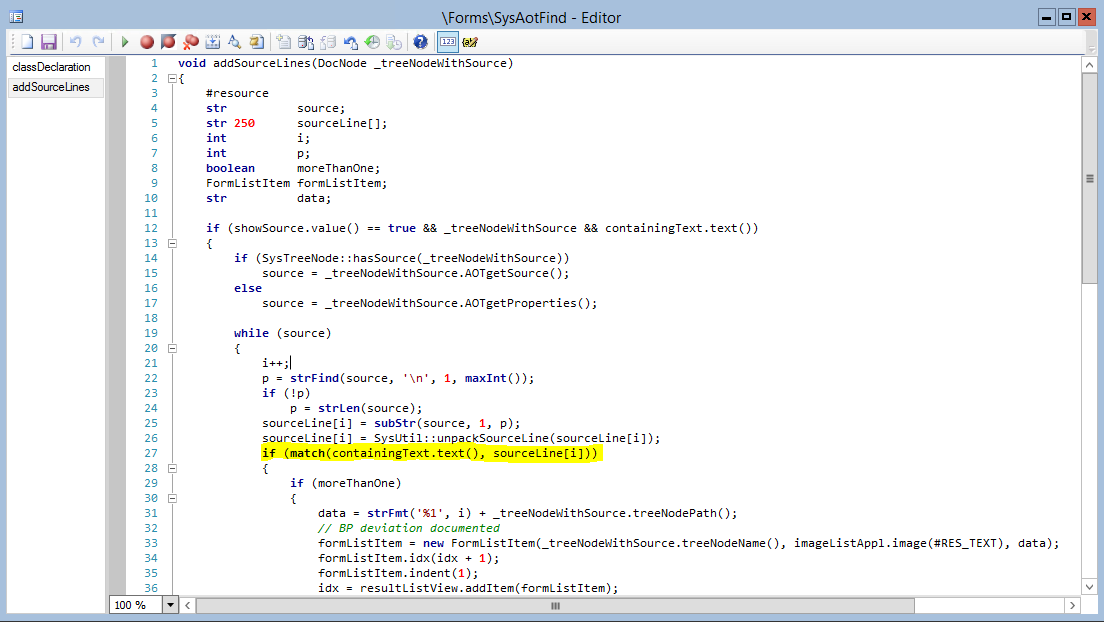The height and width of the screenshot is (622, 1104).
Task: Click the vertical scrollbar down arrow
Action: (x=1089, y=587)
